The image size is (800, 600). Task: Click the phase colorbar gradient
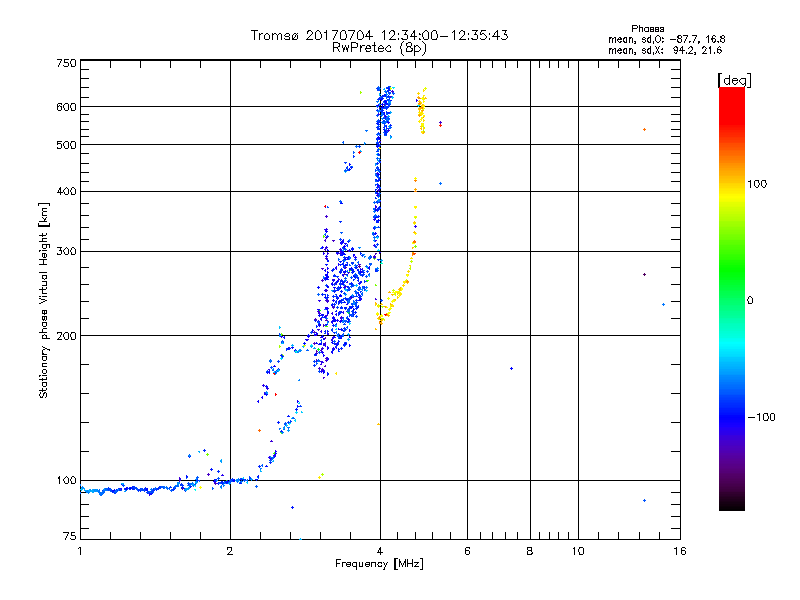732,298
